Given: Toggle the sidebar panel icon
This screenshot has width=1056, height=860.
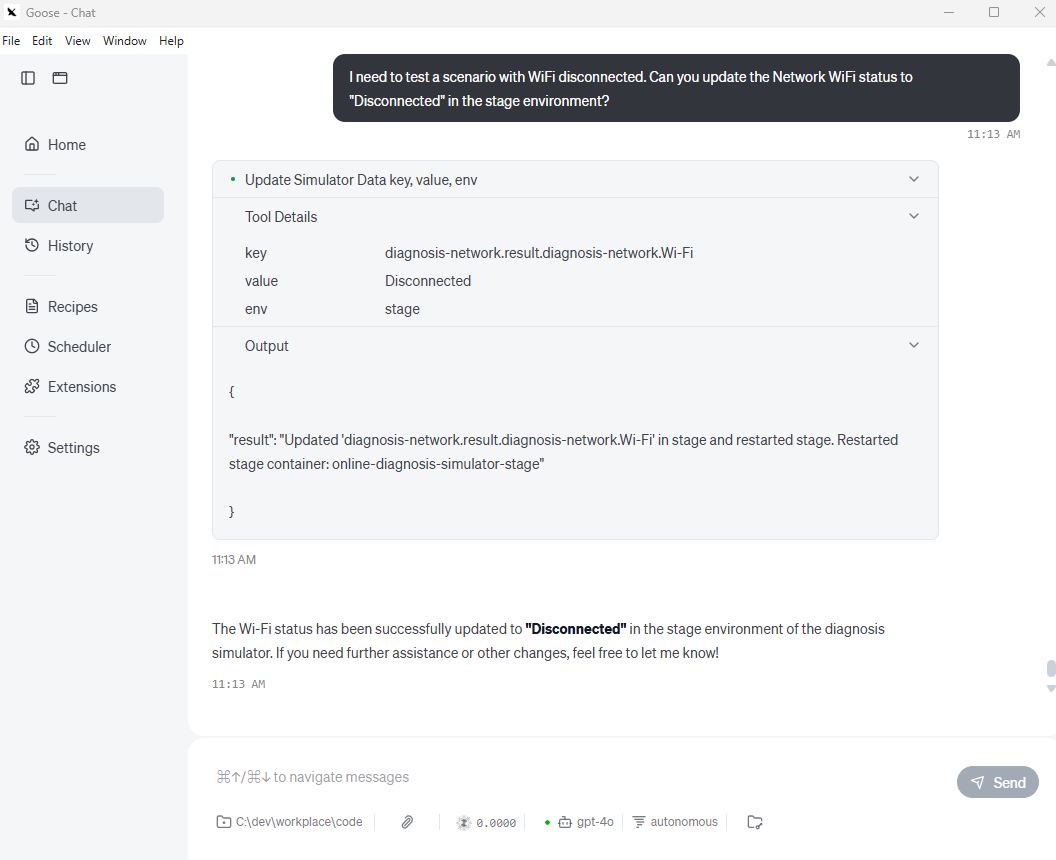Looking at the screenshot, I should point(28,78).
